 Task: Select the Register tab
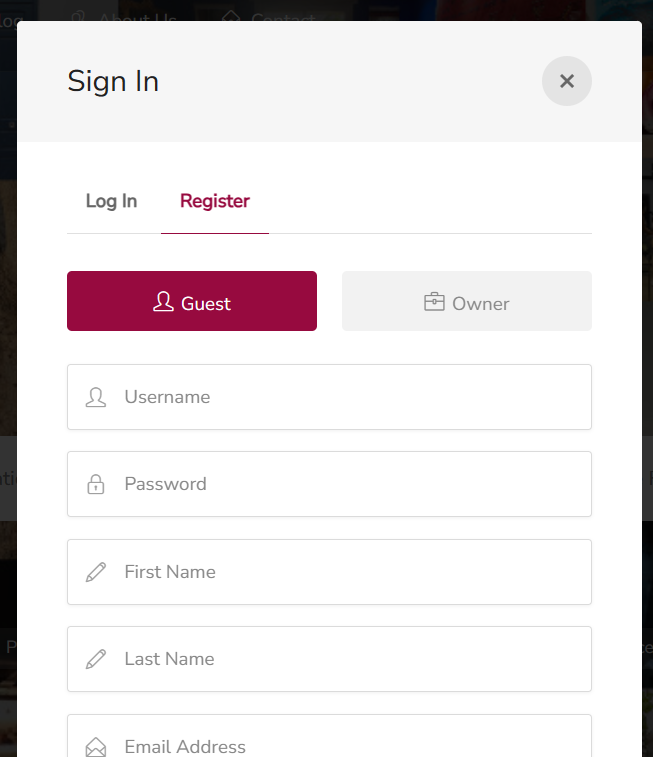tap(215, 201)
